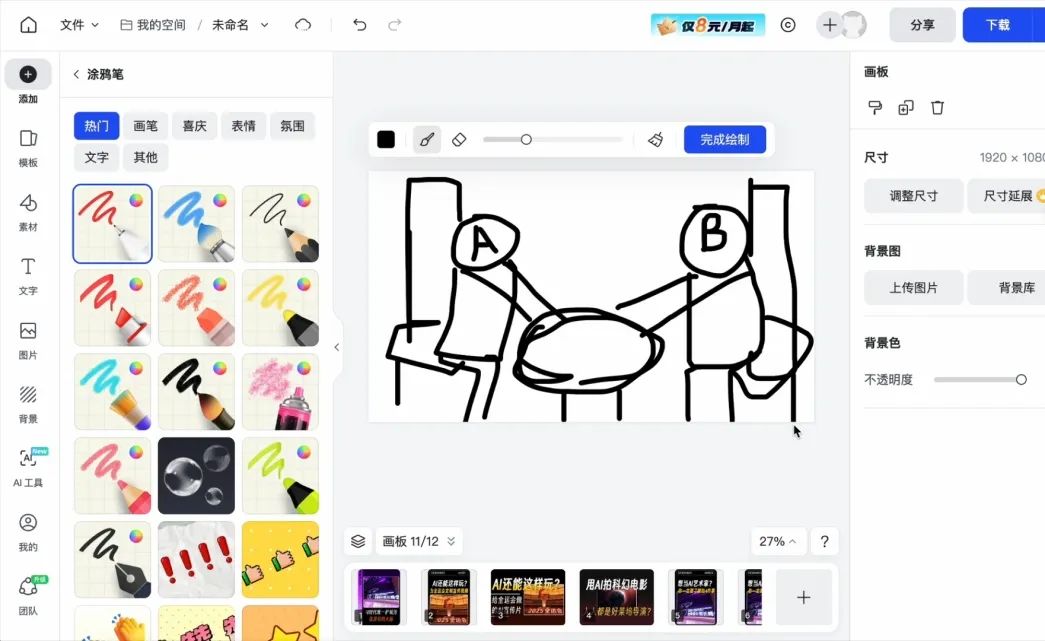The image size is (1045, 641).
Task: Clear the drawing with the broom icon
Action: pyautogui.click(x=655, y=139)
